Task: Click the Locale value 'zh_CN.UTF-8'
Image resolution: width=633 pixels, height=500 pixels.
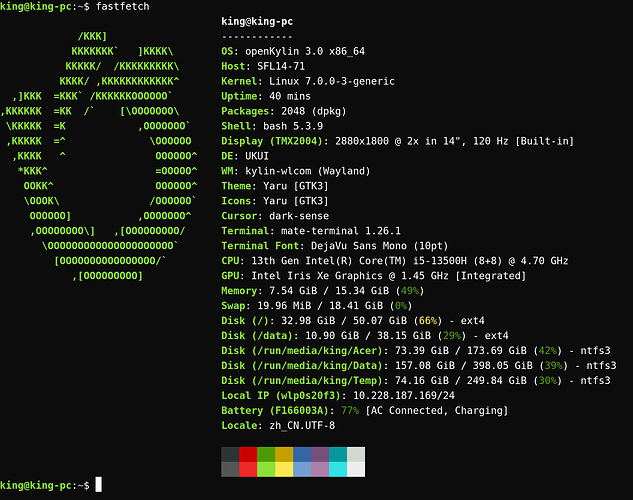Action: click(302, 425)
